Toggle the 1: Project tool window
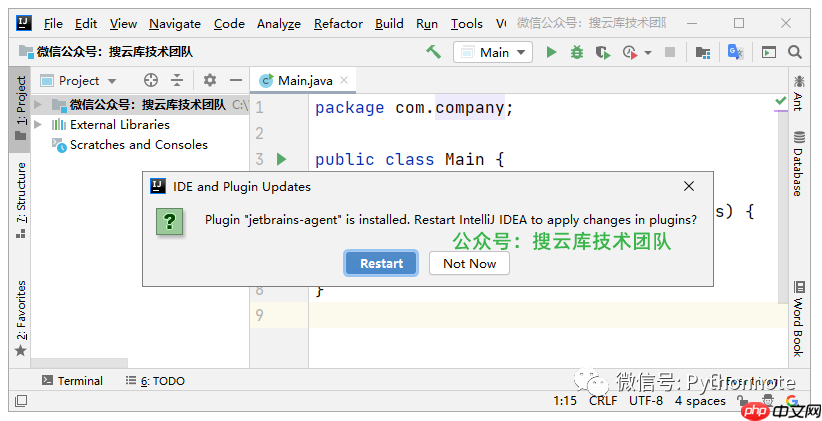The image size is (822, 421). (20, 108)
